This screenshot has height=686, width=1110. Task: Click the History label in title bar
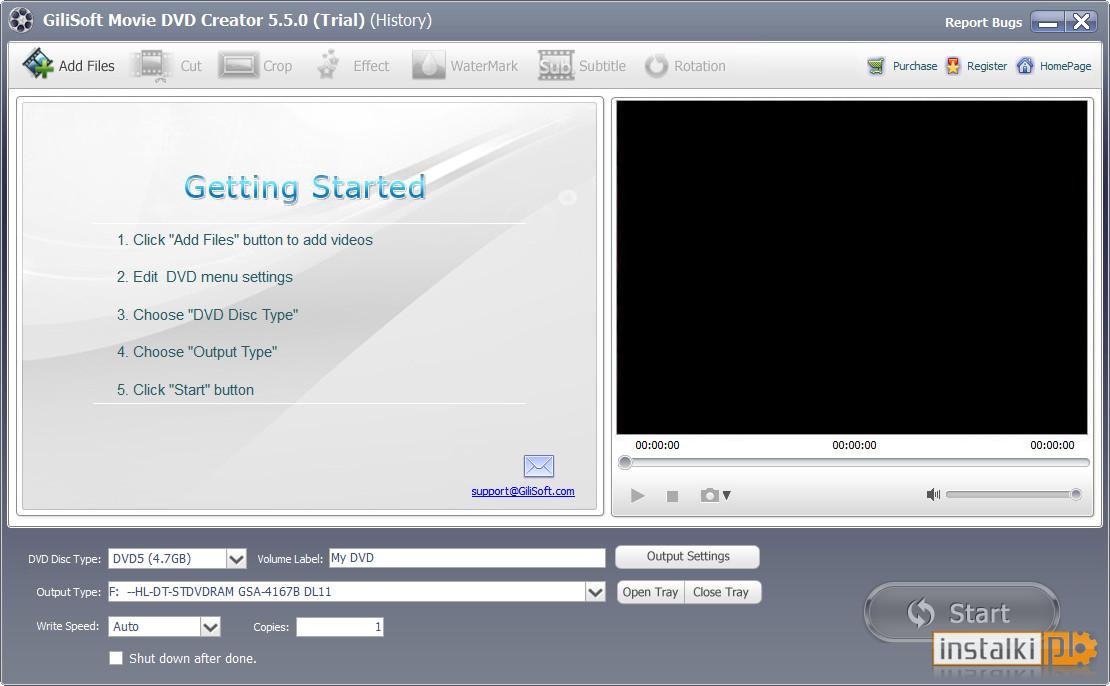tap(401, 20)
